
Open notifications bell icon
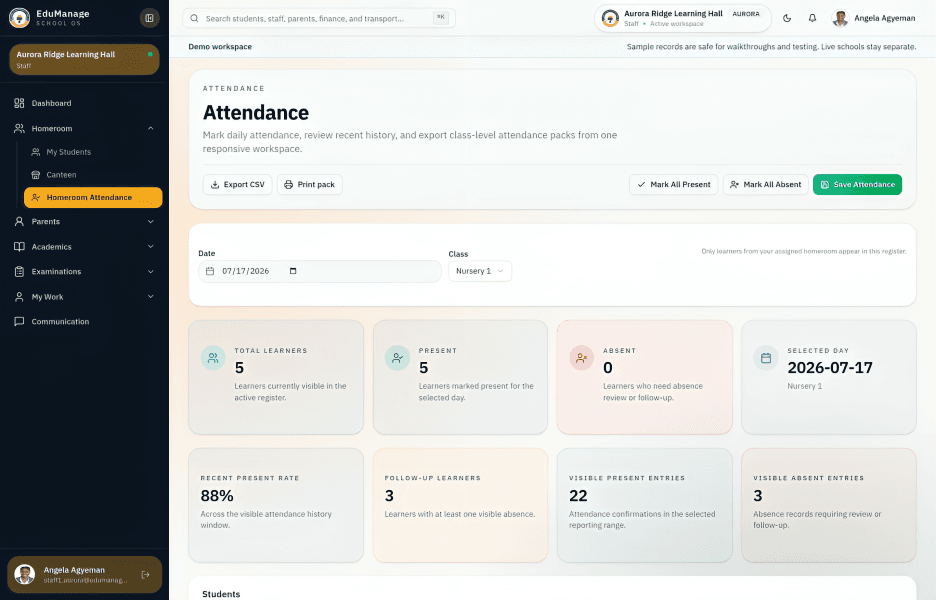click(x=812, y=19)
